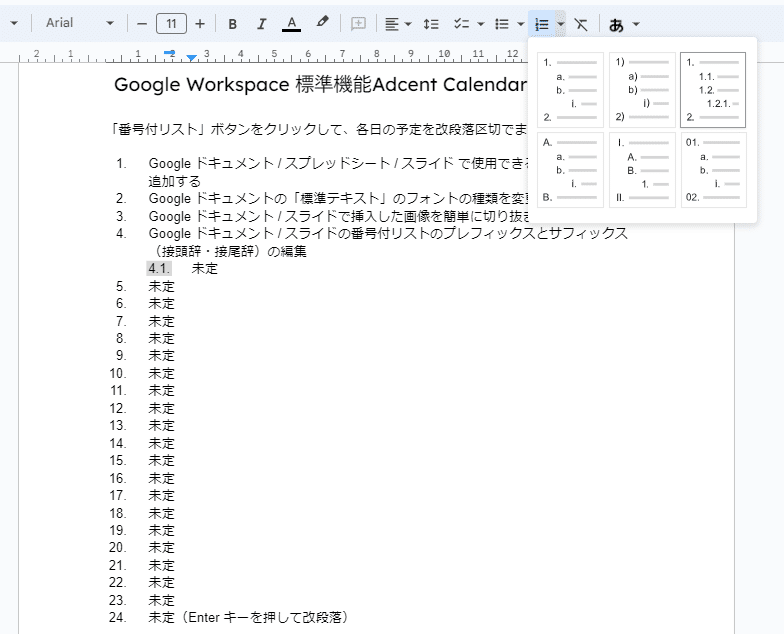Click the checklist icon
Image resolution: width=784 pixels, height=634 pixels.
click(x=461, y=24)
